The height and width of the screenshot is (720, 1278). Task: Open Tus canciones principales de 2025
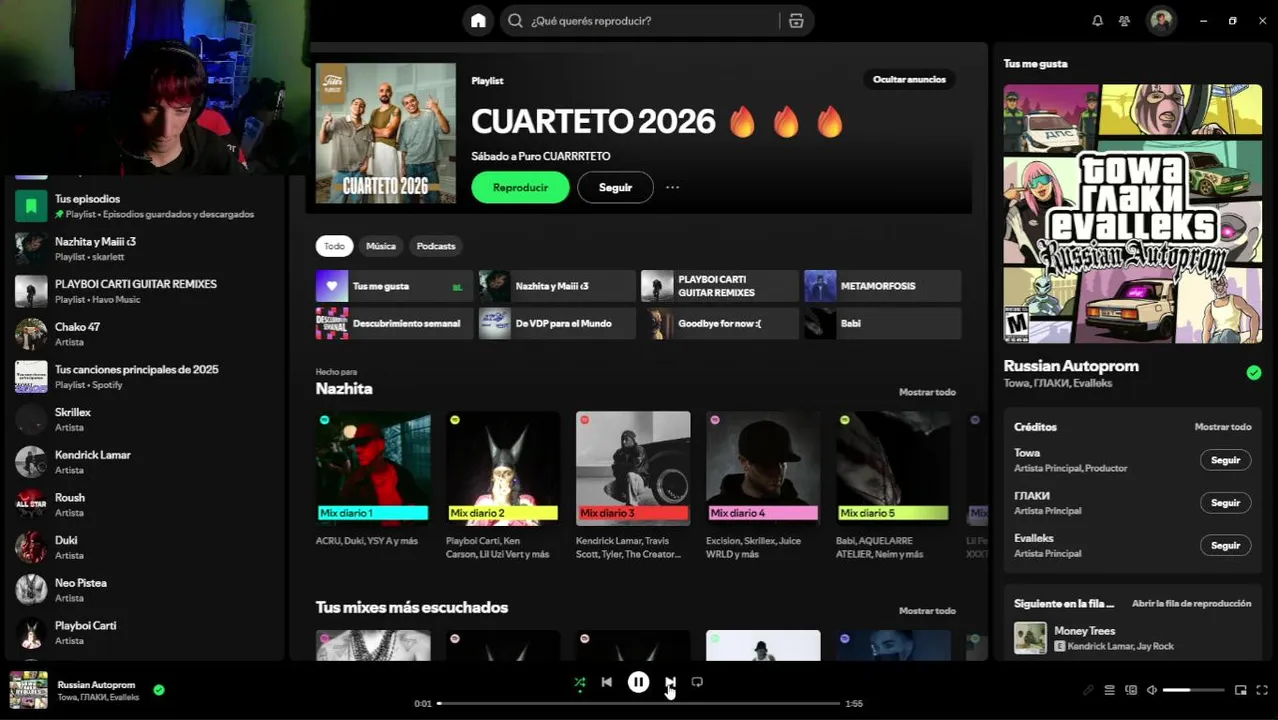pyautogui.click(x=145, y=377)
